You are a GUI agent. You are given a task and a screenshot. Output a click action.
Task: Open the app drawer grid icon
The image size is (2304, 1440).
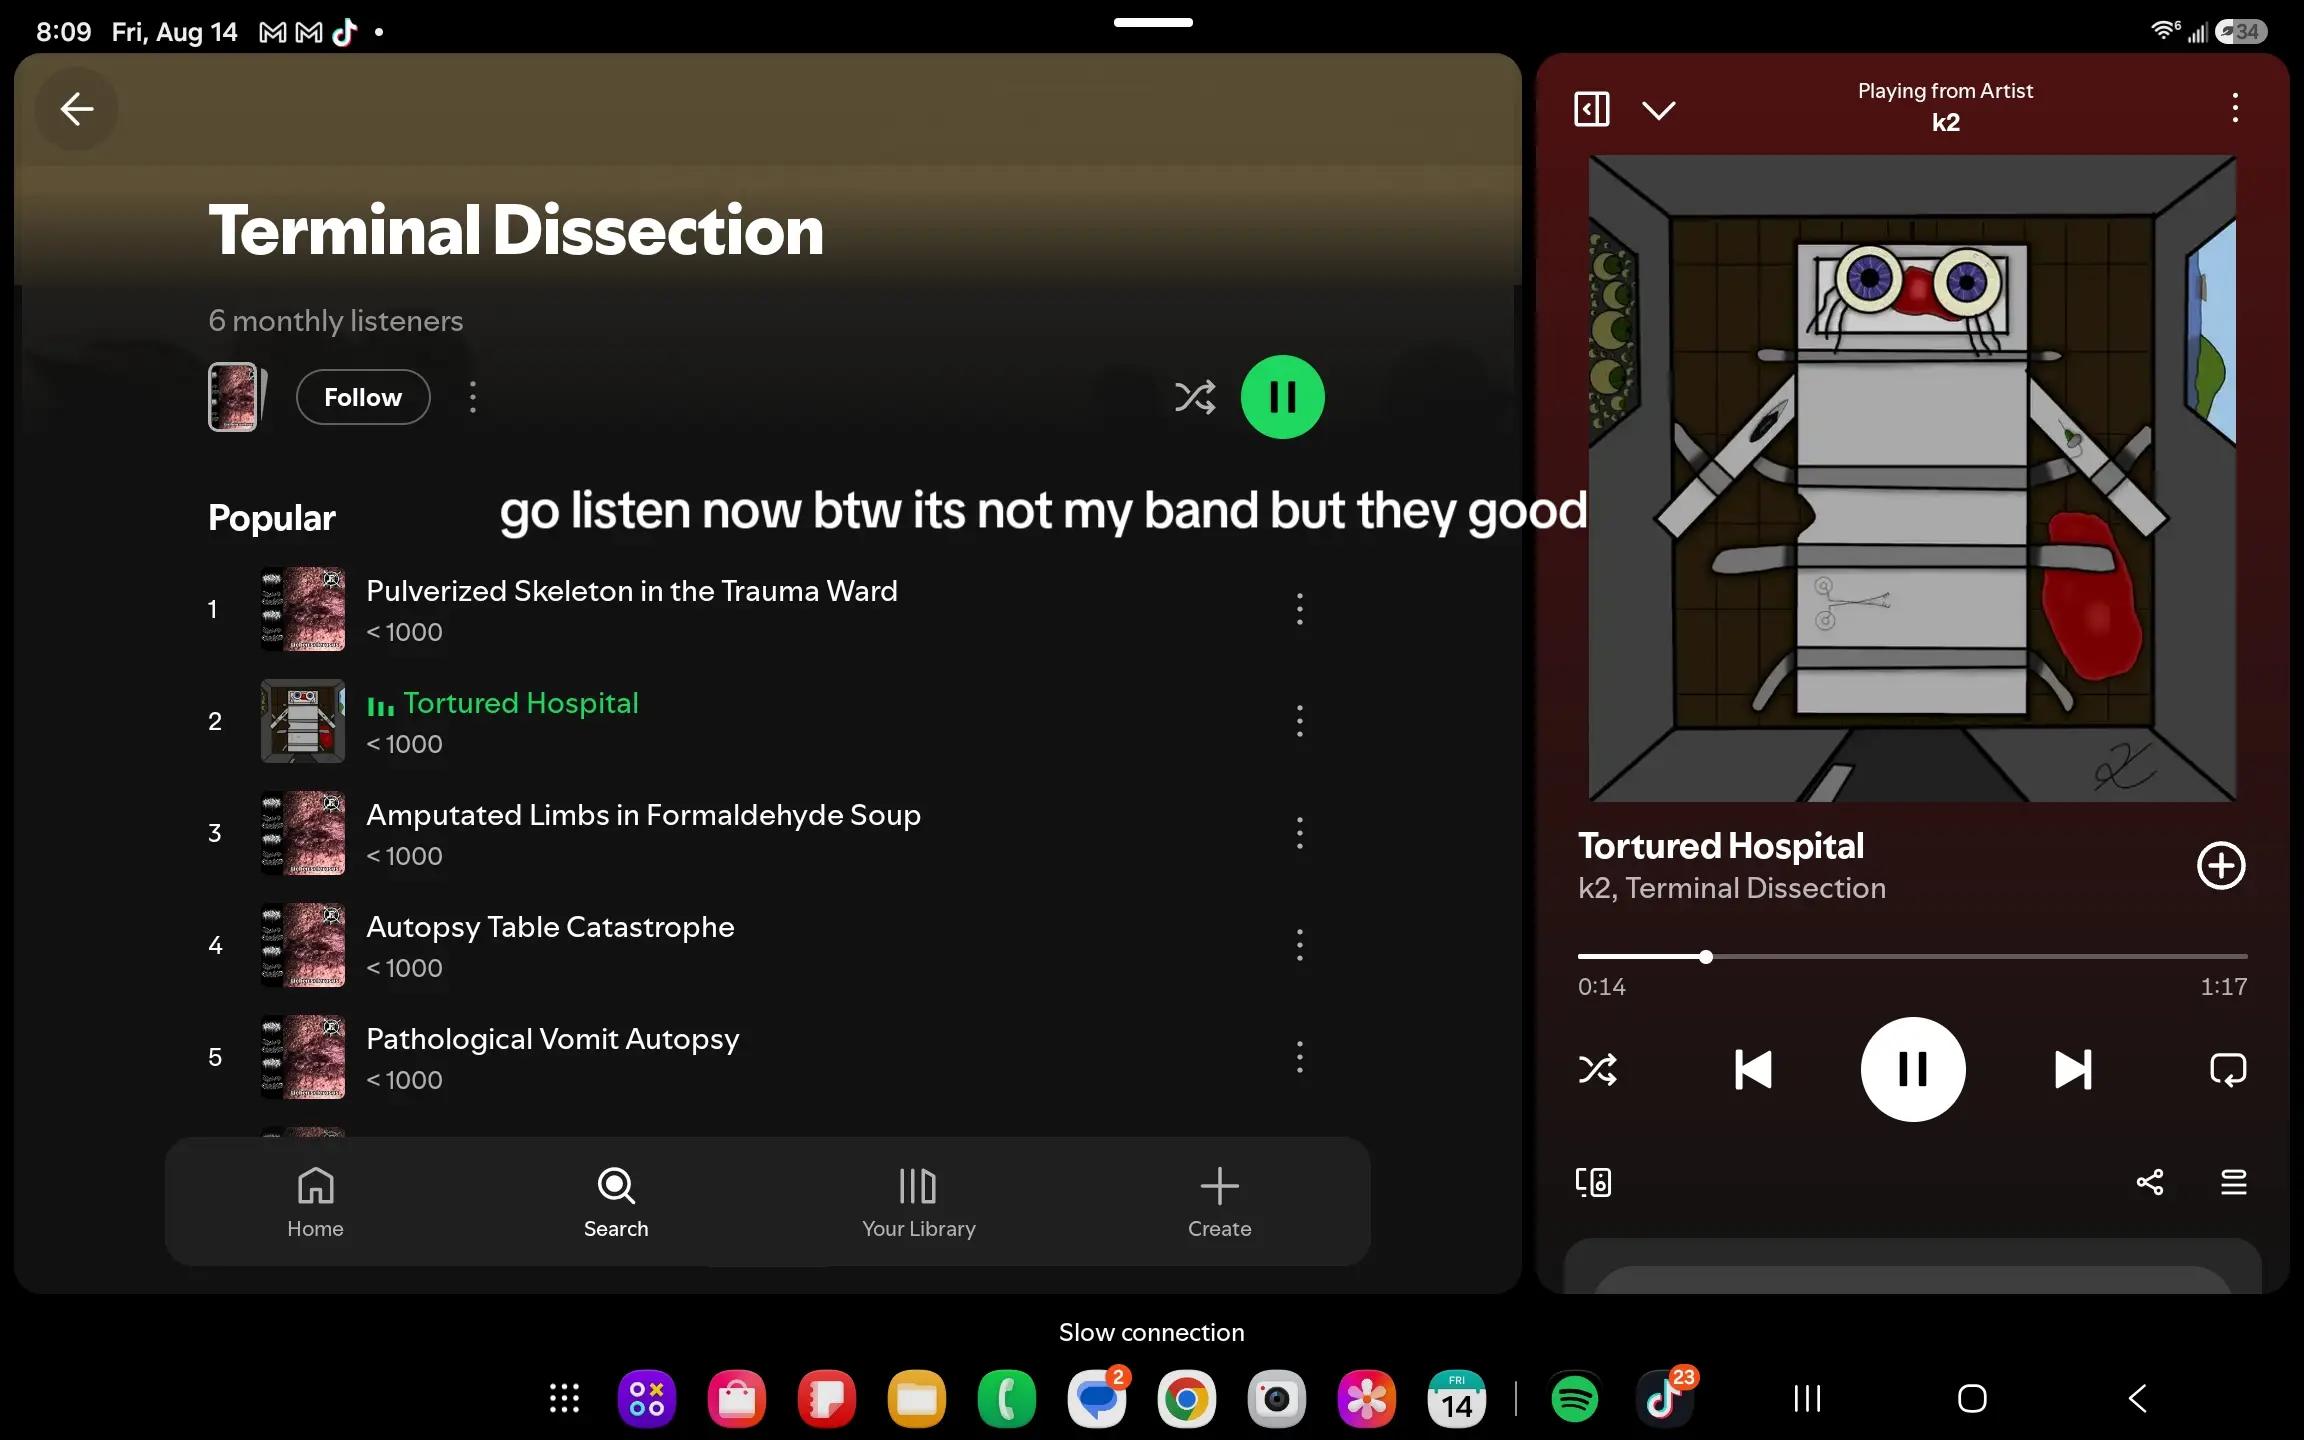[x=565, y=1398]
